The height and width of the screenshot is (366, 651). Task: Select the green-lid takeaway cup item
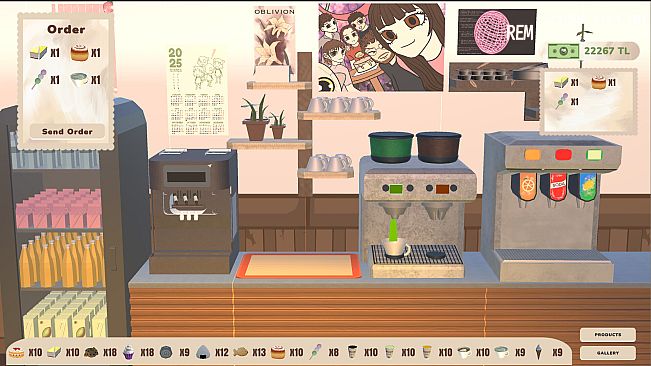pyautogui.click(x=389, y=352)
